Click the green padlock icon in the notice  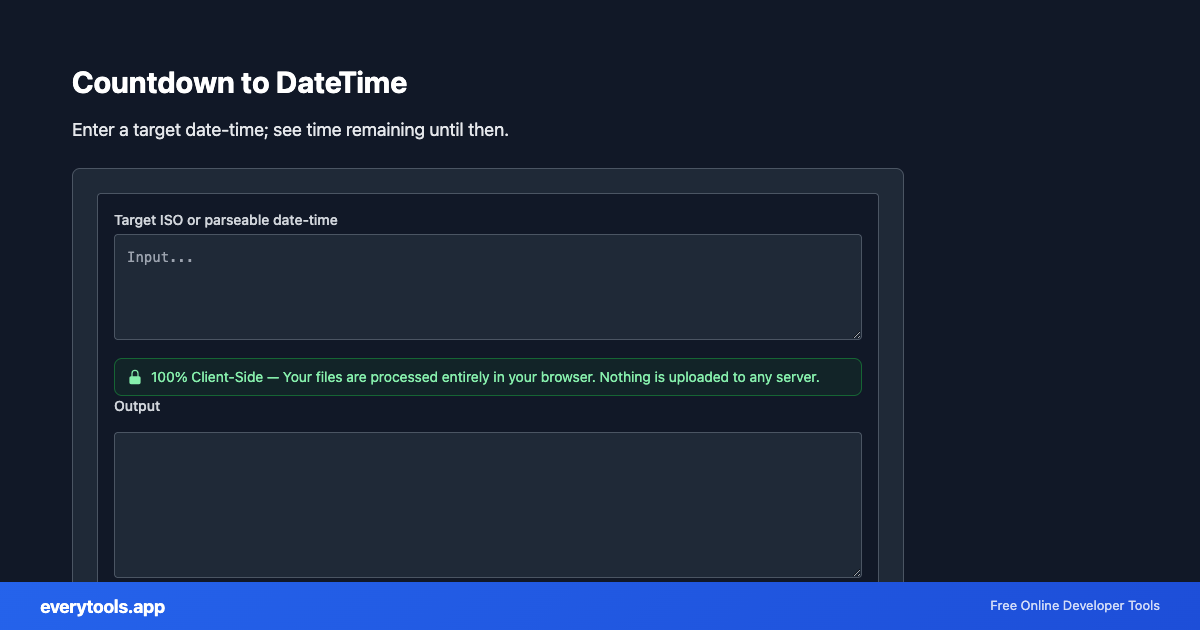click(x=136, y=377)
